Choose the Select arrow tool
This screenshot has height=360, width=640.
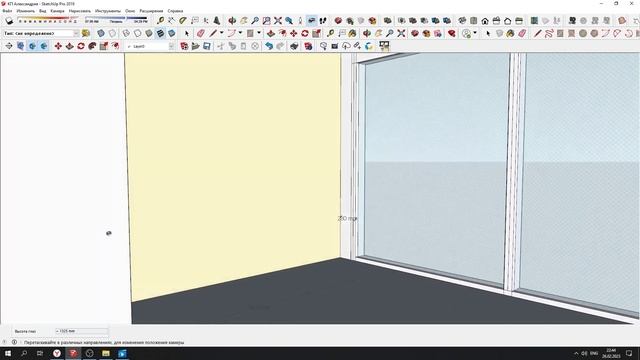(x=187, y=33)
